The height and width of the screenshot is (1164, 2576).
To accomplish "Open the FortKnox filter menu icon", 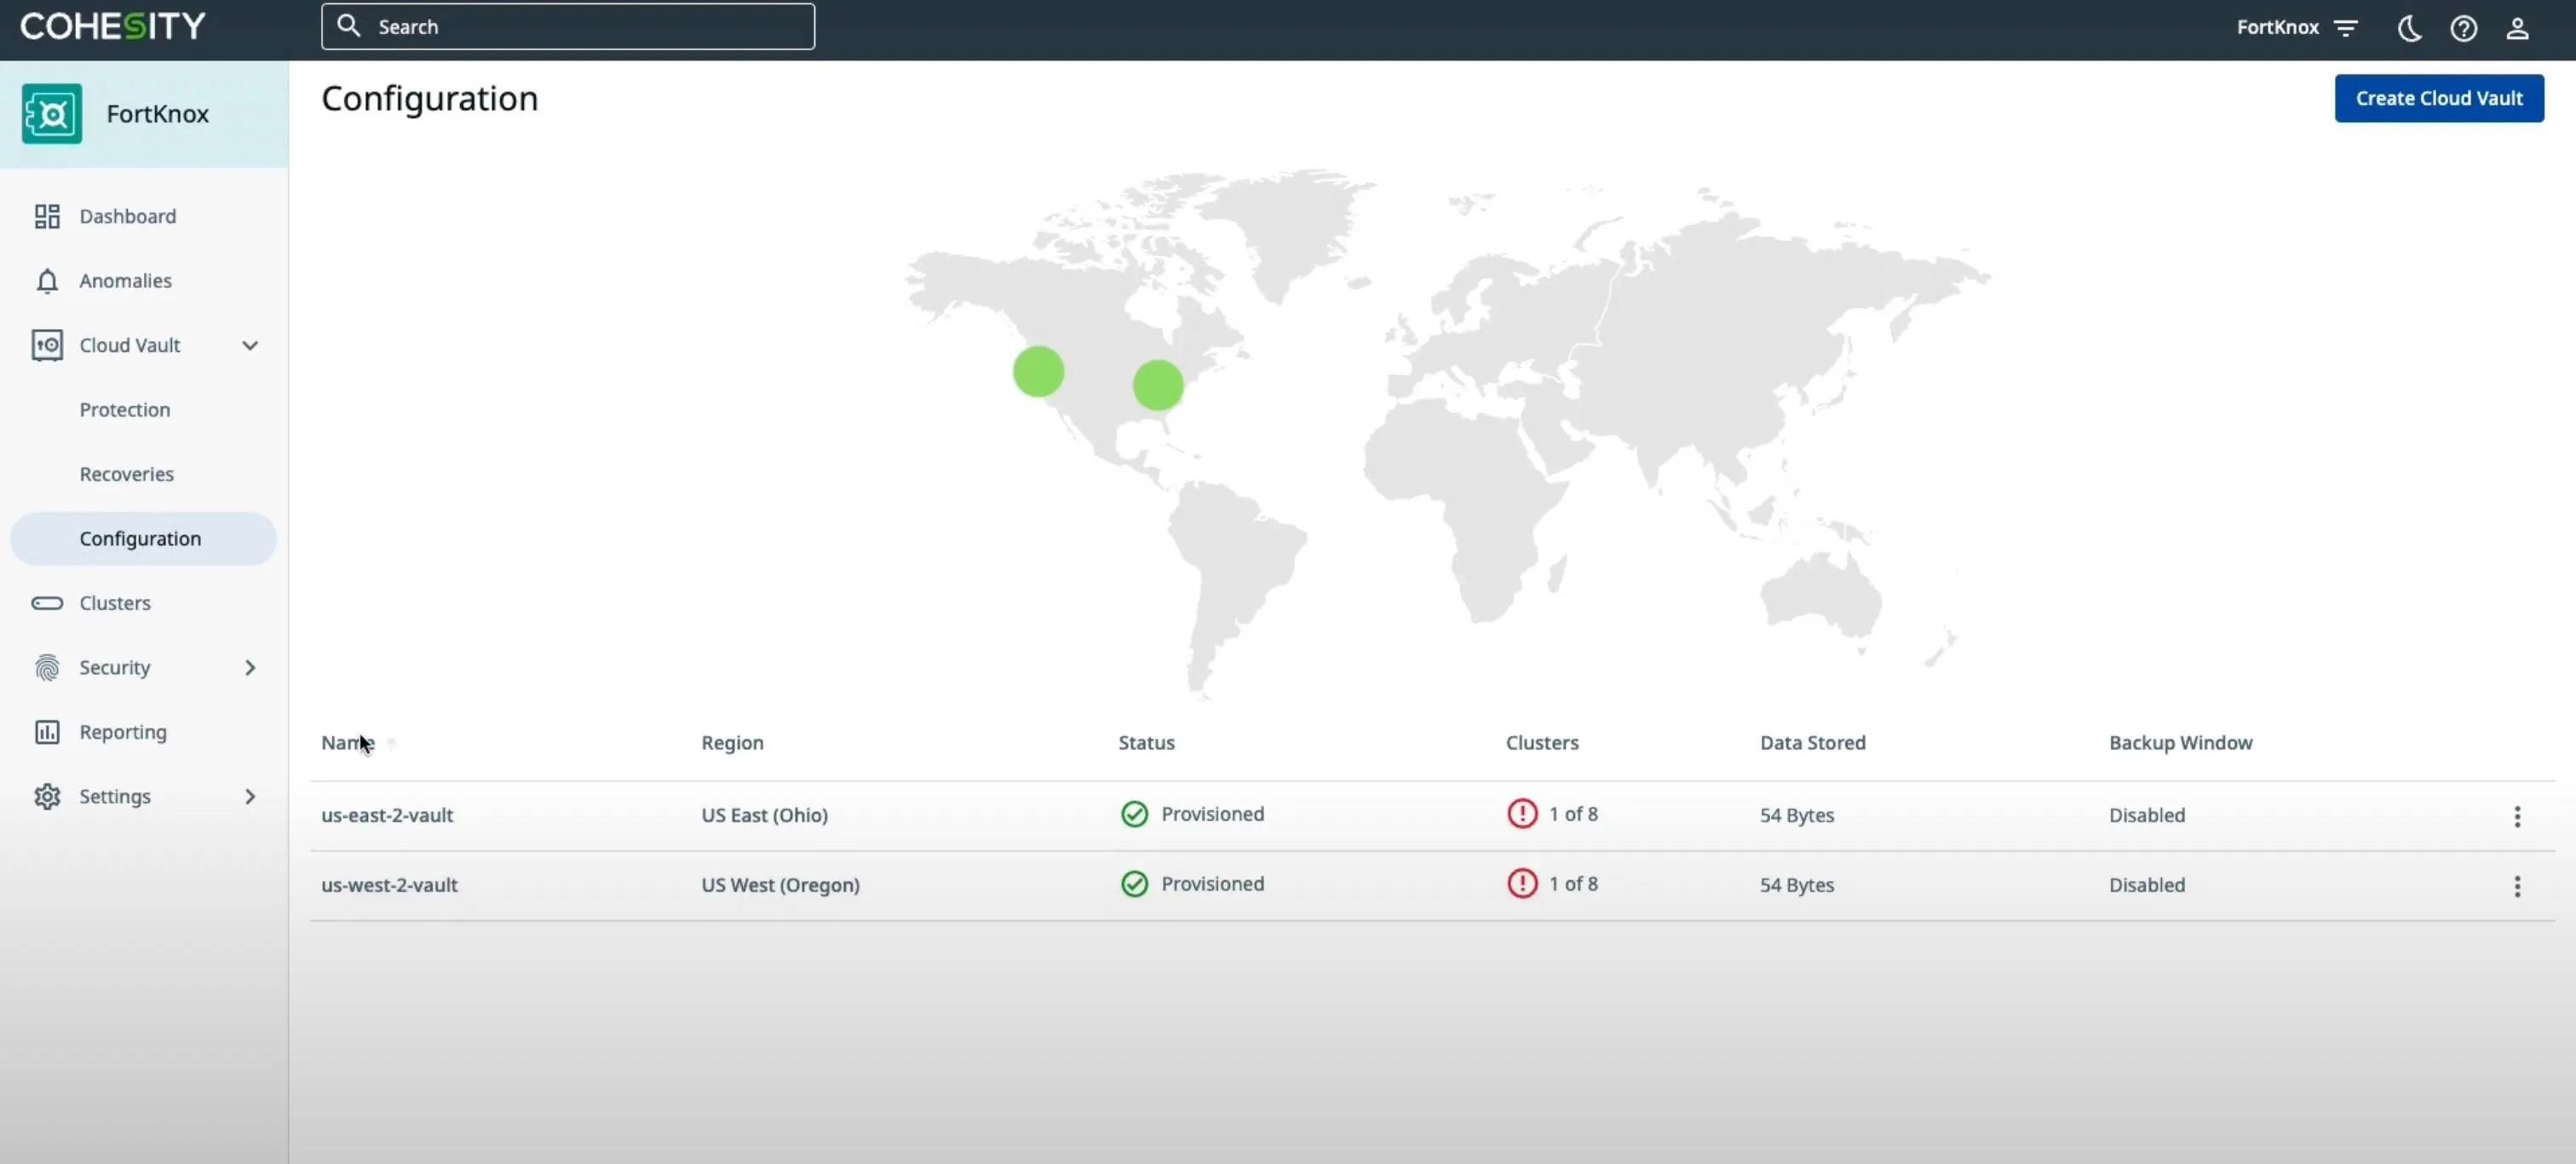I will [2345, 28].
